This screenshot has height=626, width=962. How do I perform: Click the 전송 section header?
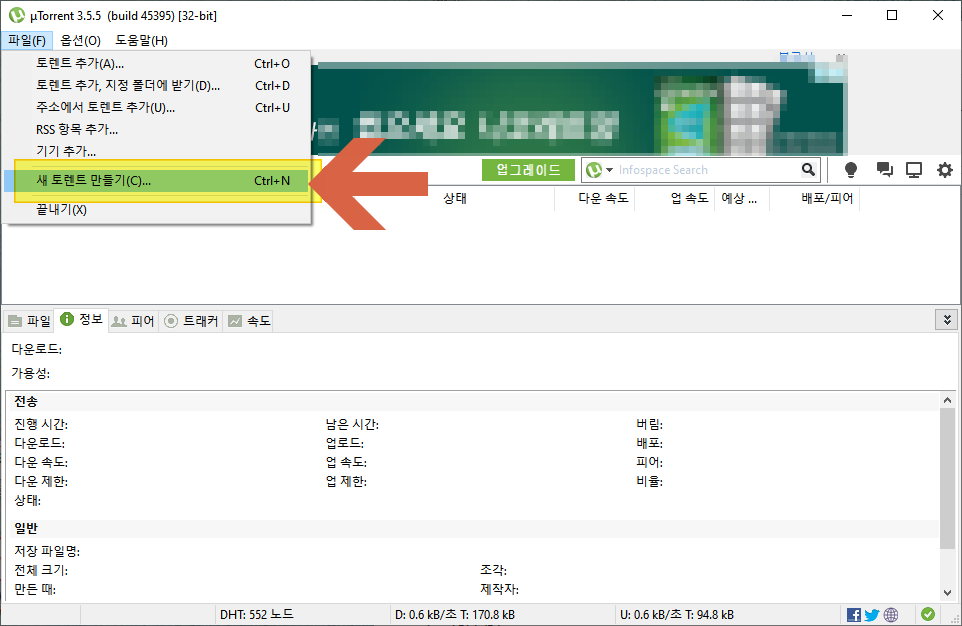[26, 401]
